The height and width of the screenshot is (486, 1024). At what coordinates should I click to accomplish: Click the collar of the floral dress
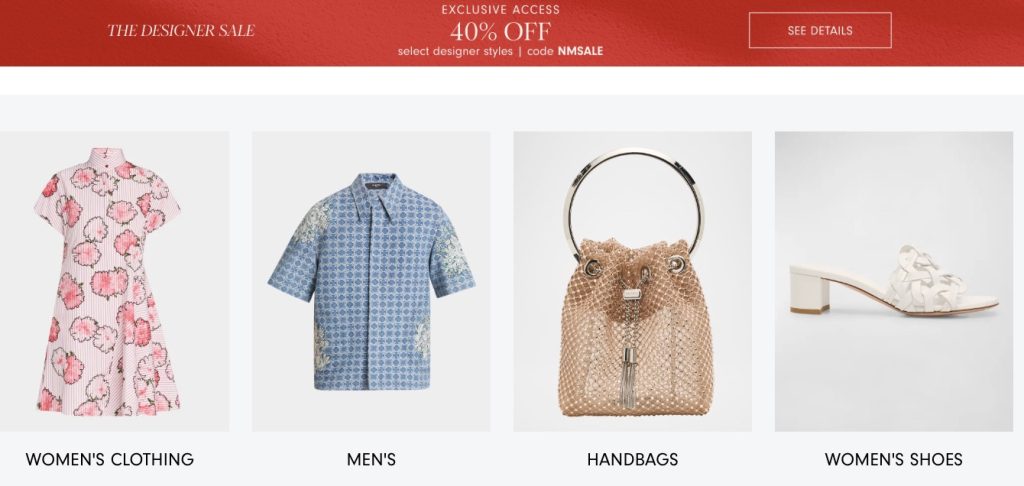tap(106, 155)
